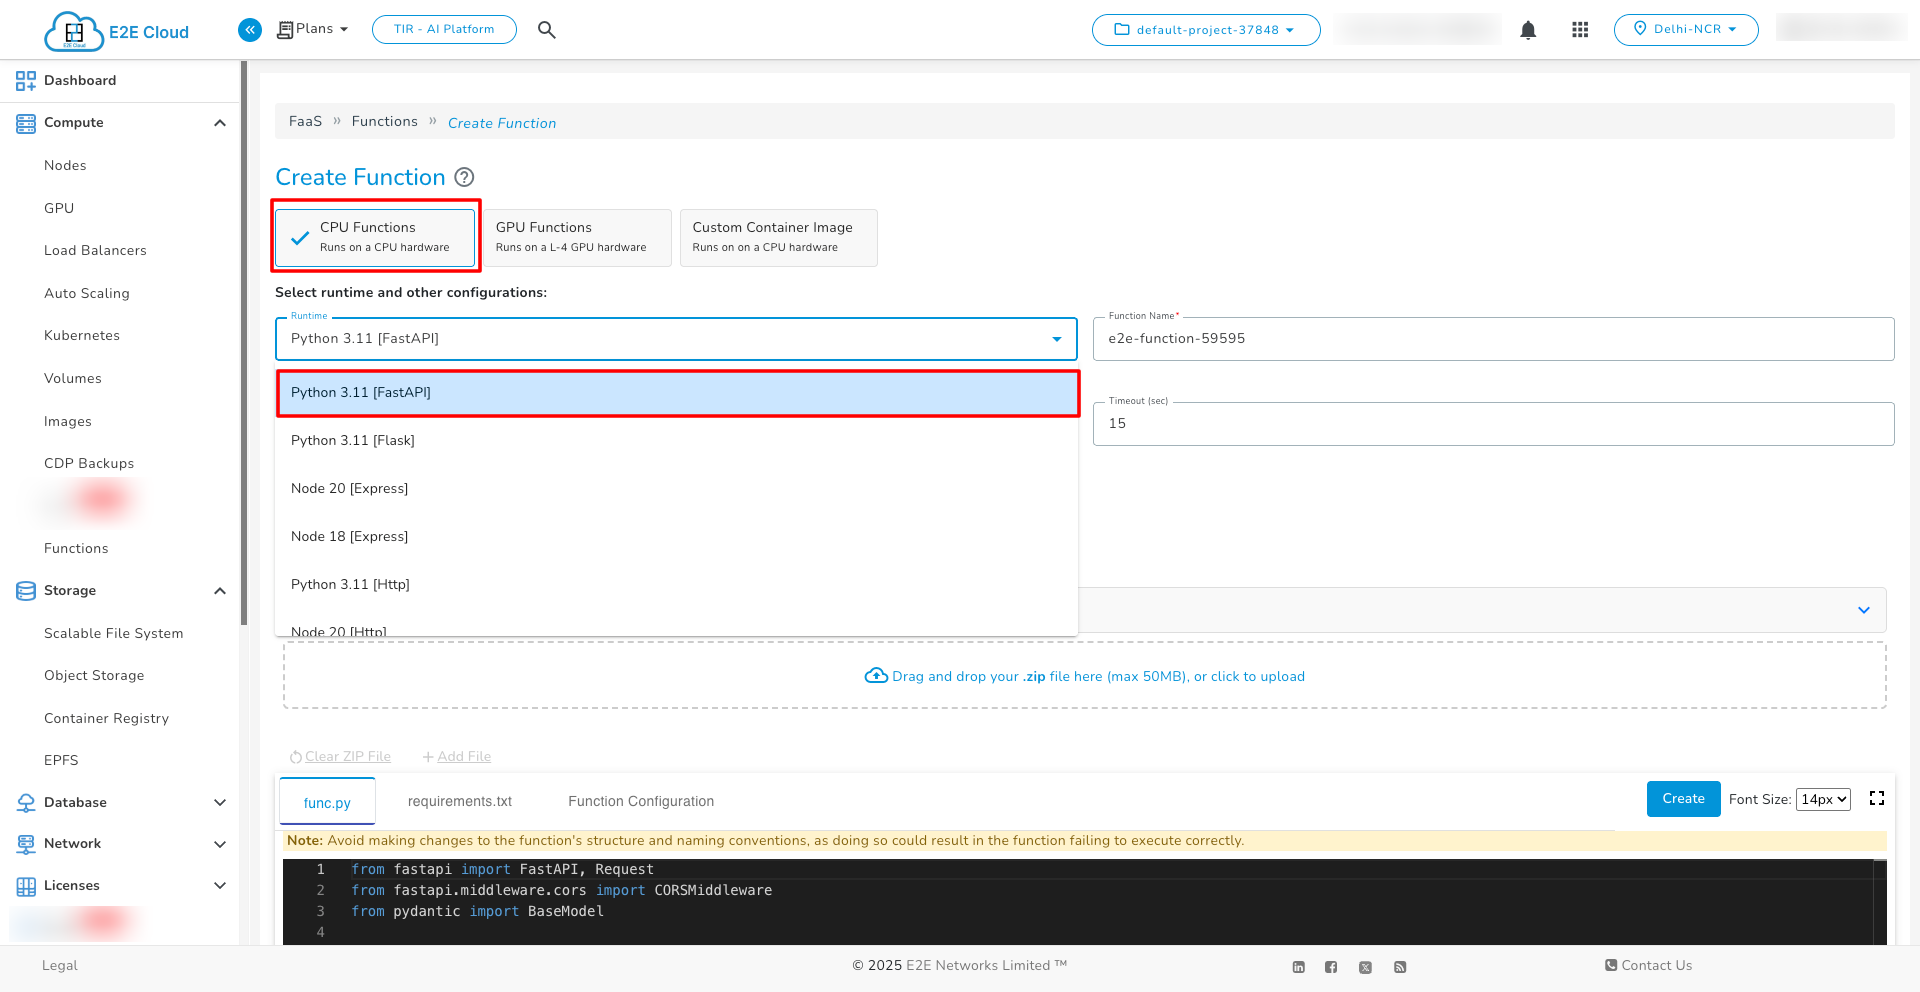Click the zip file upload drop zone
This screenshot has width=1920, height=992.
click(1085, 676)
